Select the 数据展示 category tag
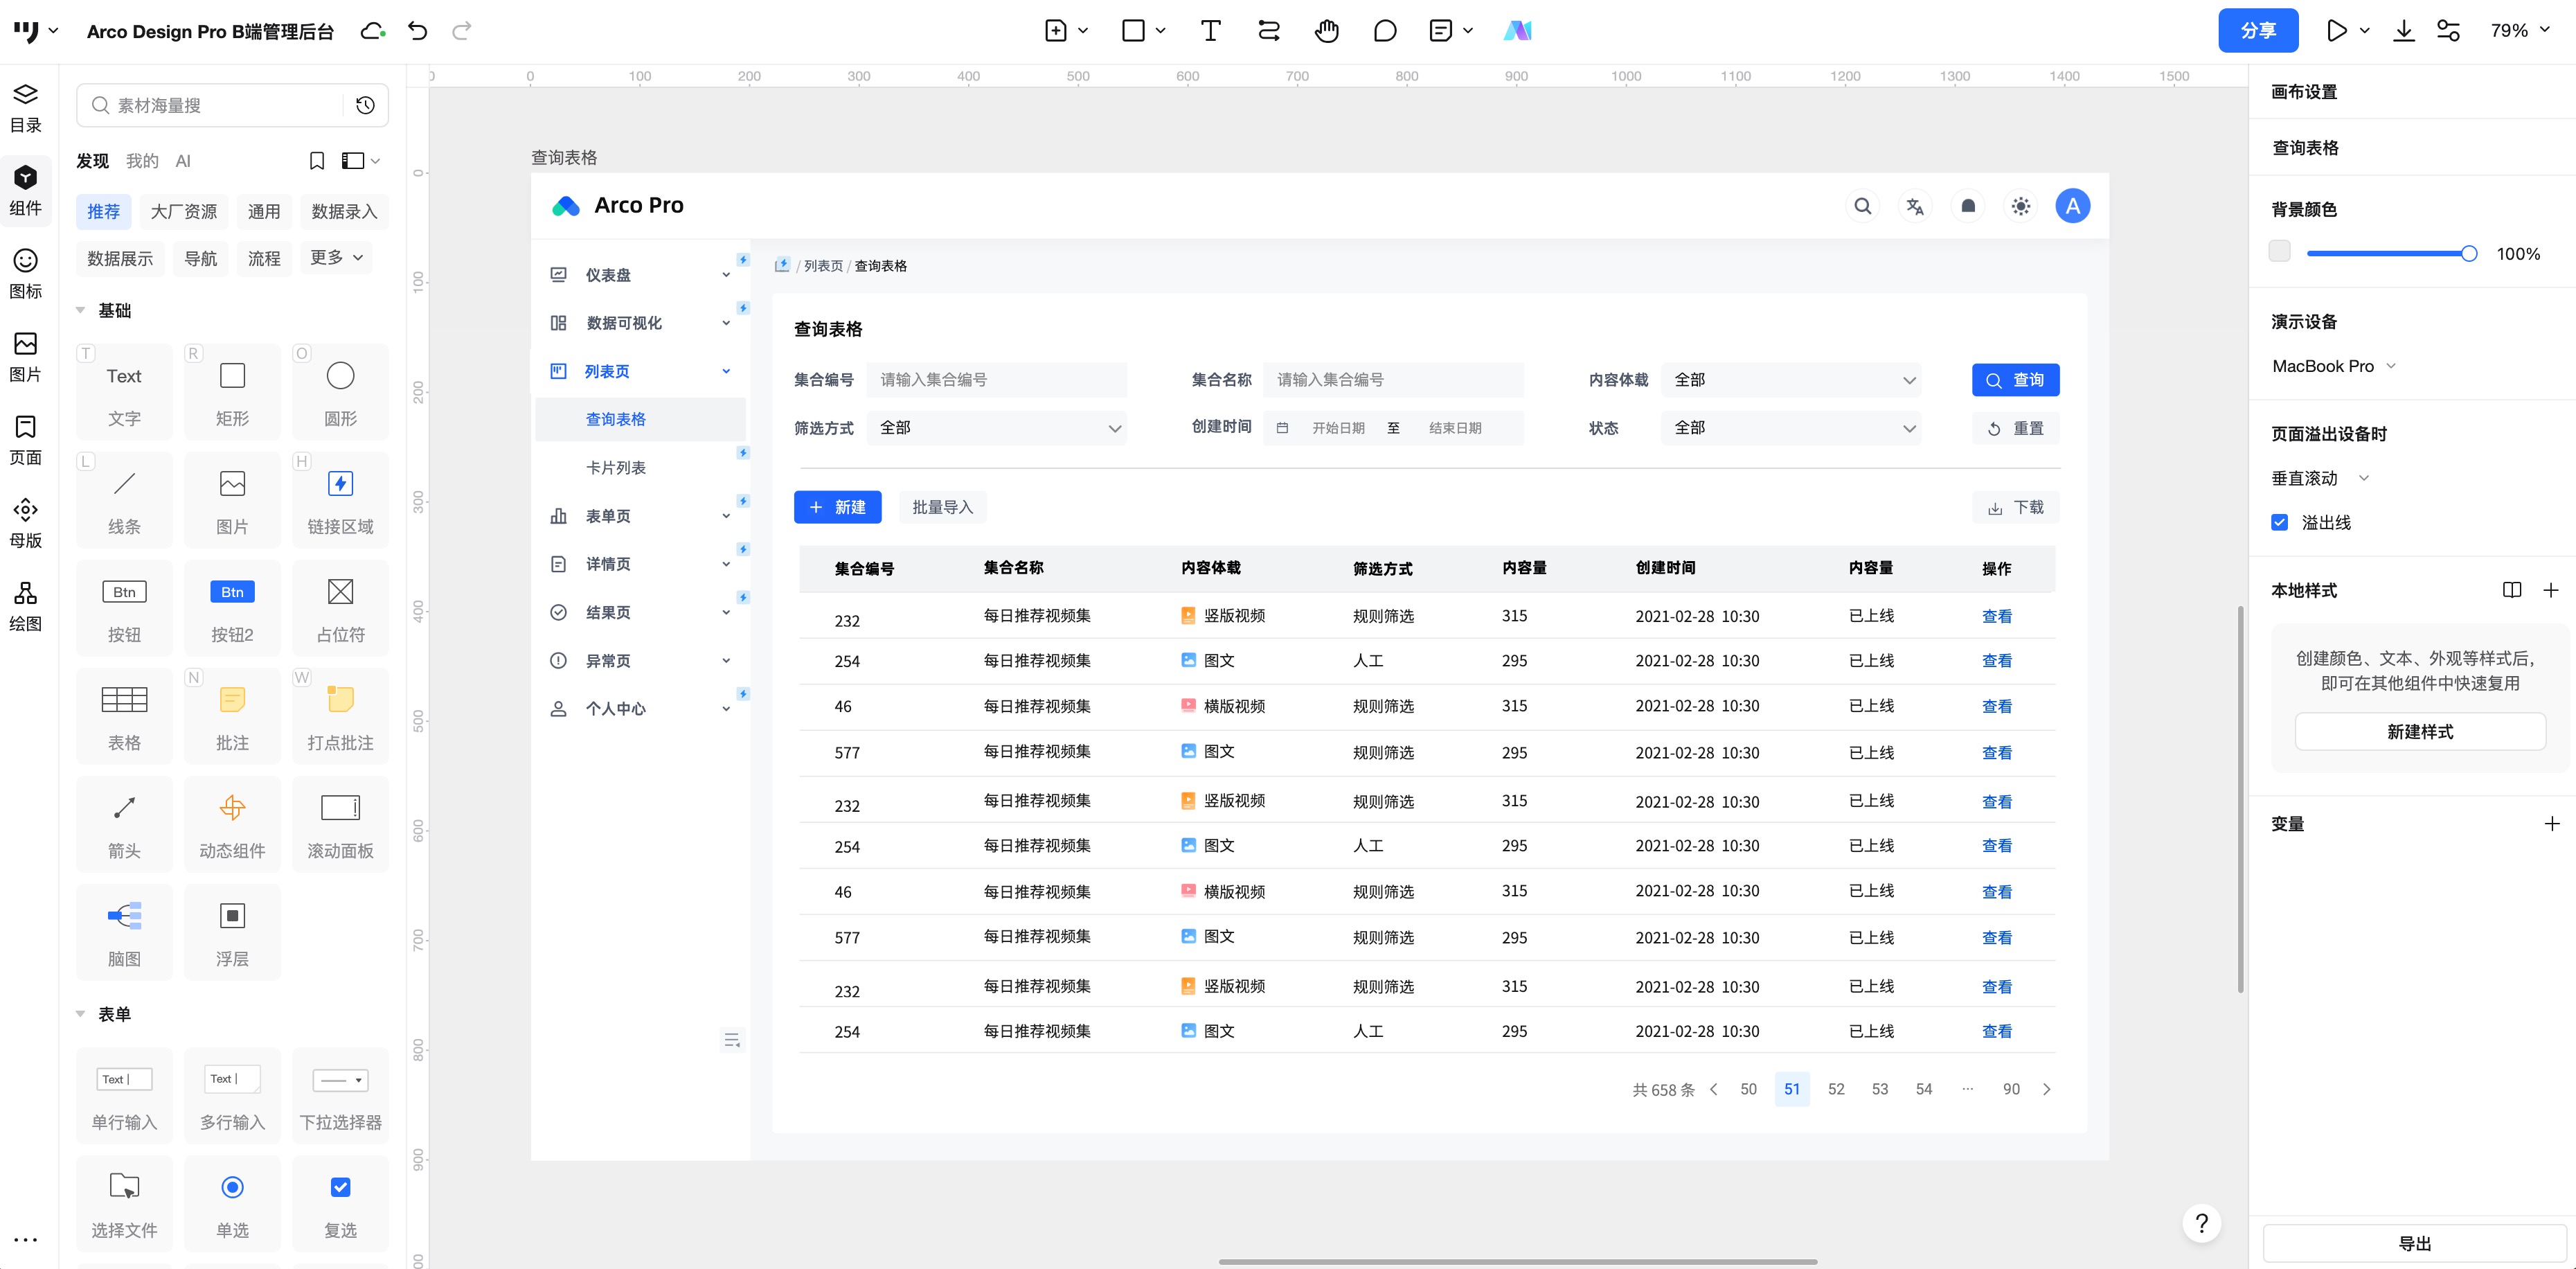Screen dimensions: 2576x1269 (x=120, y=258)
